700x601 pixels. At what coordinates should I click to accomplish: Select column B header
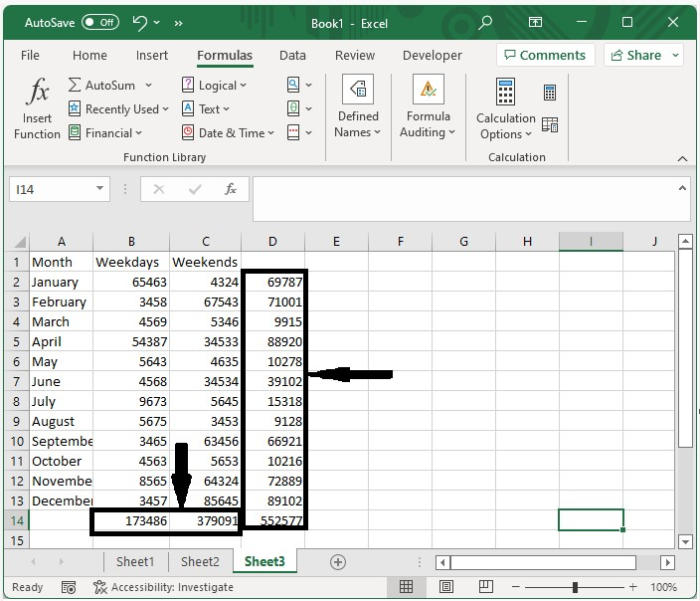pos(131,242)
